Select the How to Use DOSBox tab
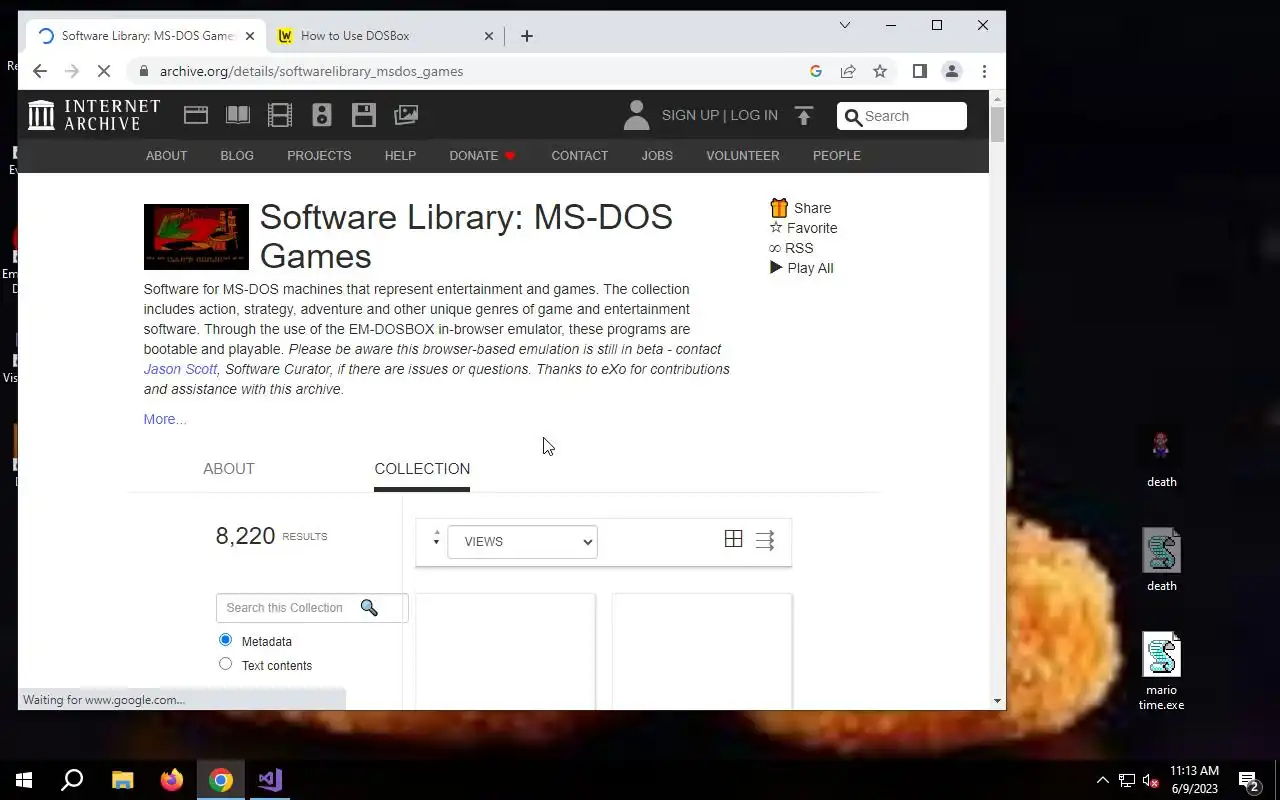The image size is (1280, 800). (x=386, y=36)
